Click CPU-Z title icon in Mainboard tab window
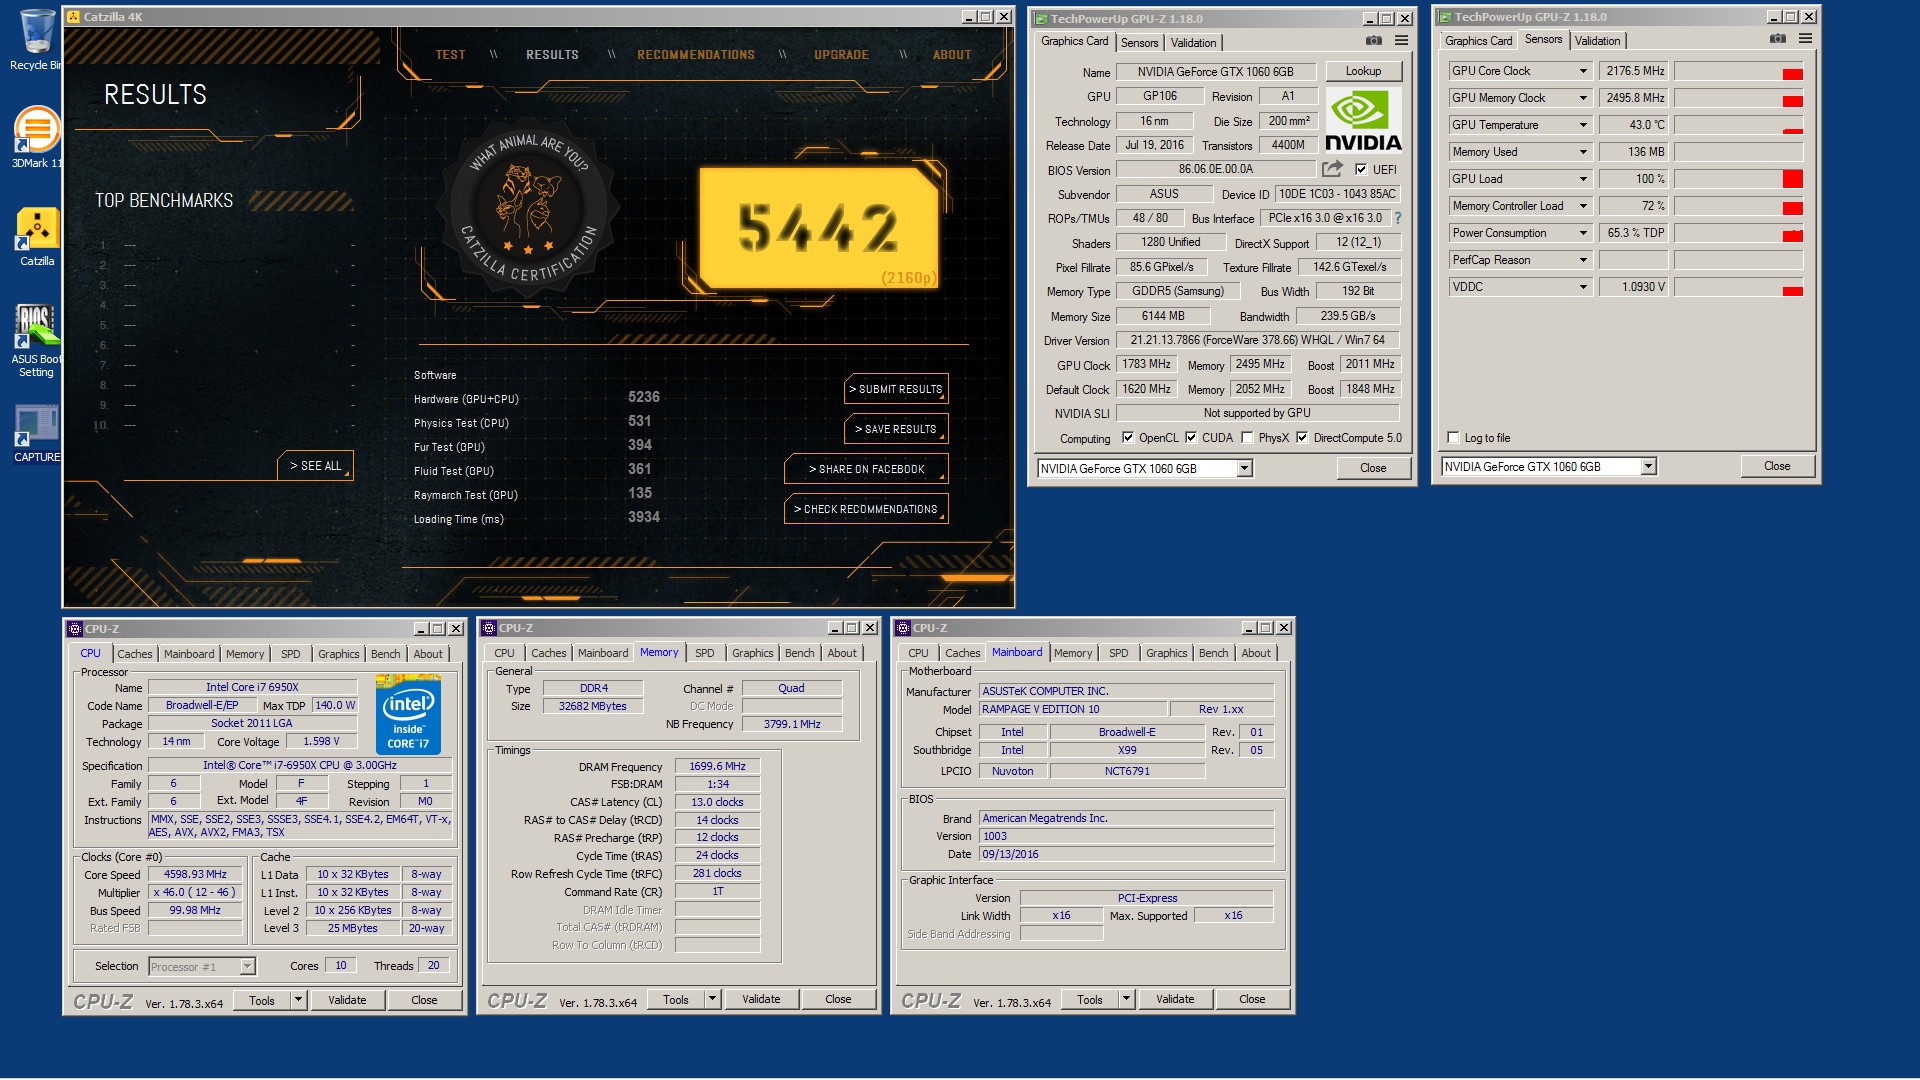 [x=903, y=628]
